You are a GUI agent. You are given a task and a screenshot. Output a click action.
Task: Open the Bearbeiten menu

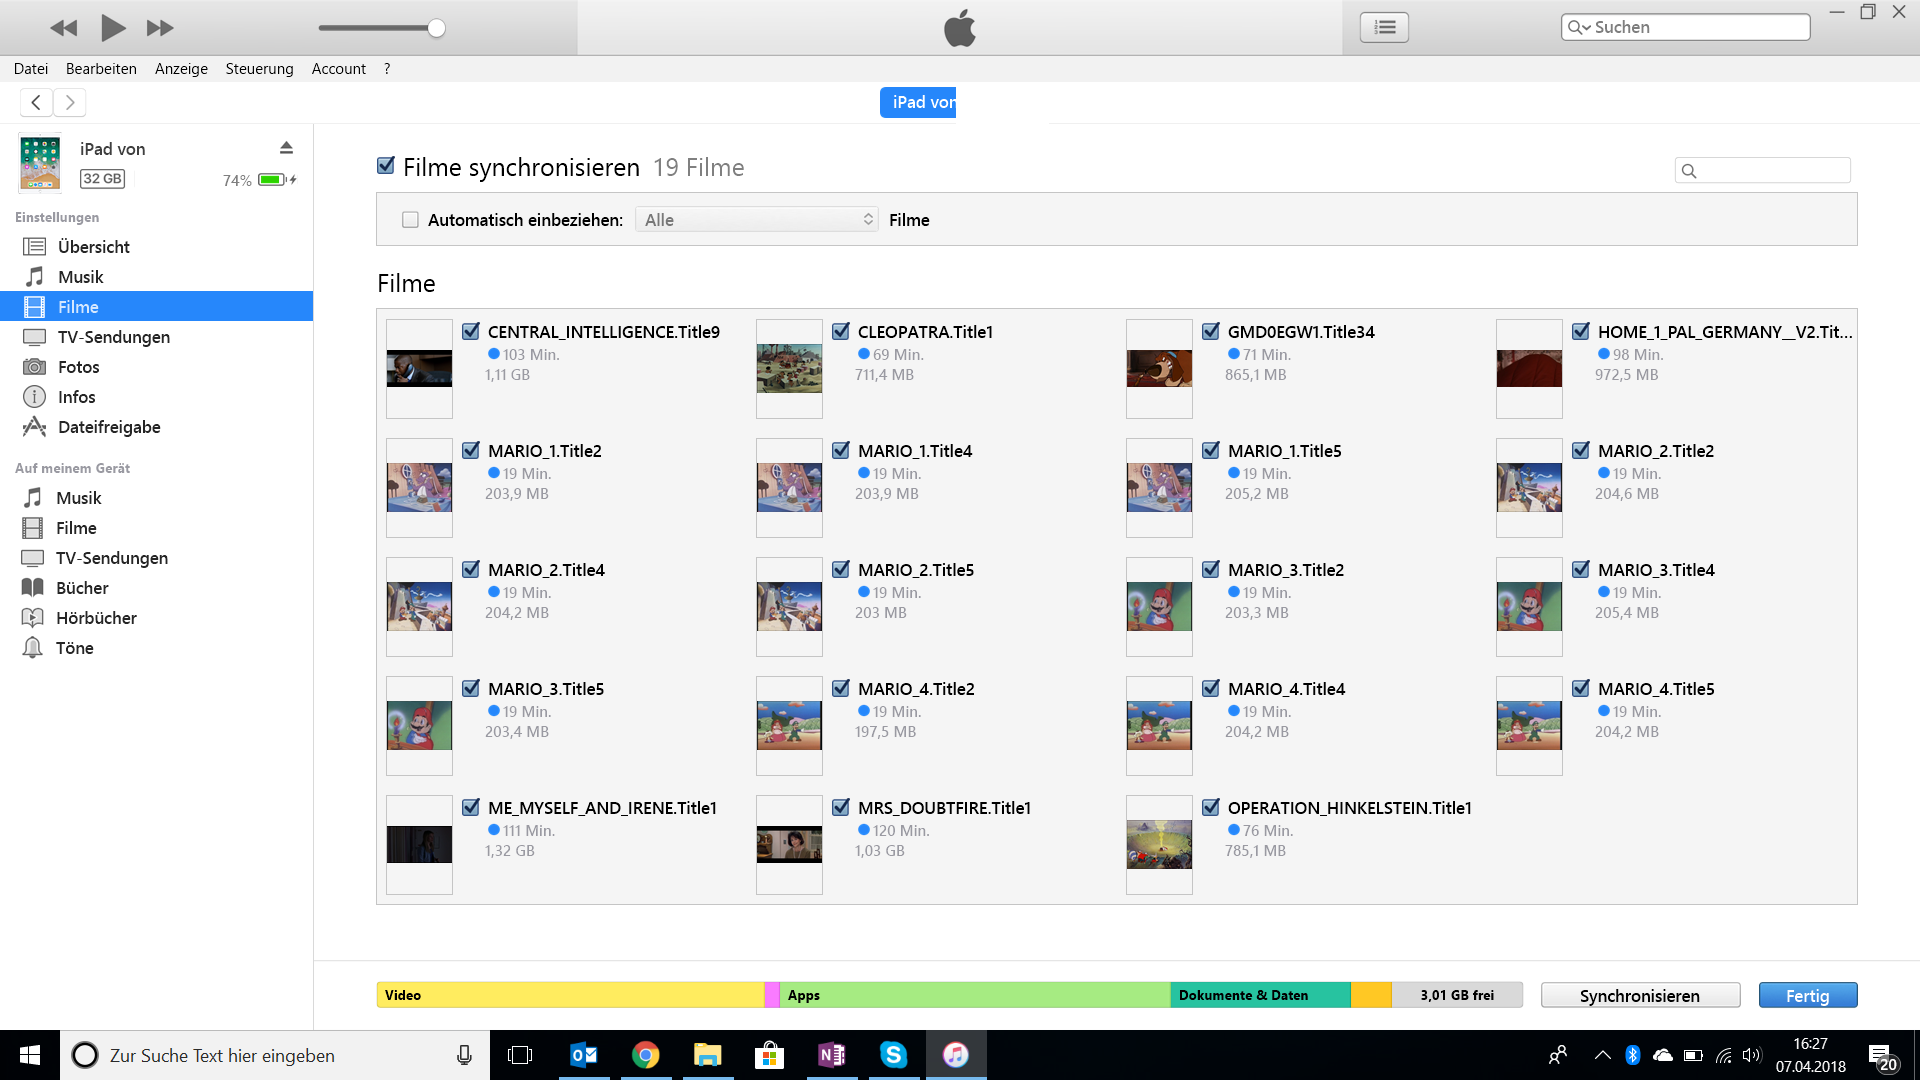[101, 69]
